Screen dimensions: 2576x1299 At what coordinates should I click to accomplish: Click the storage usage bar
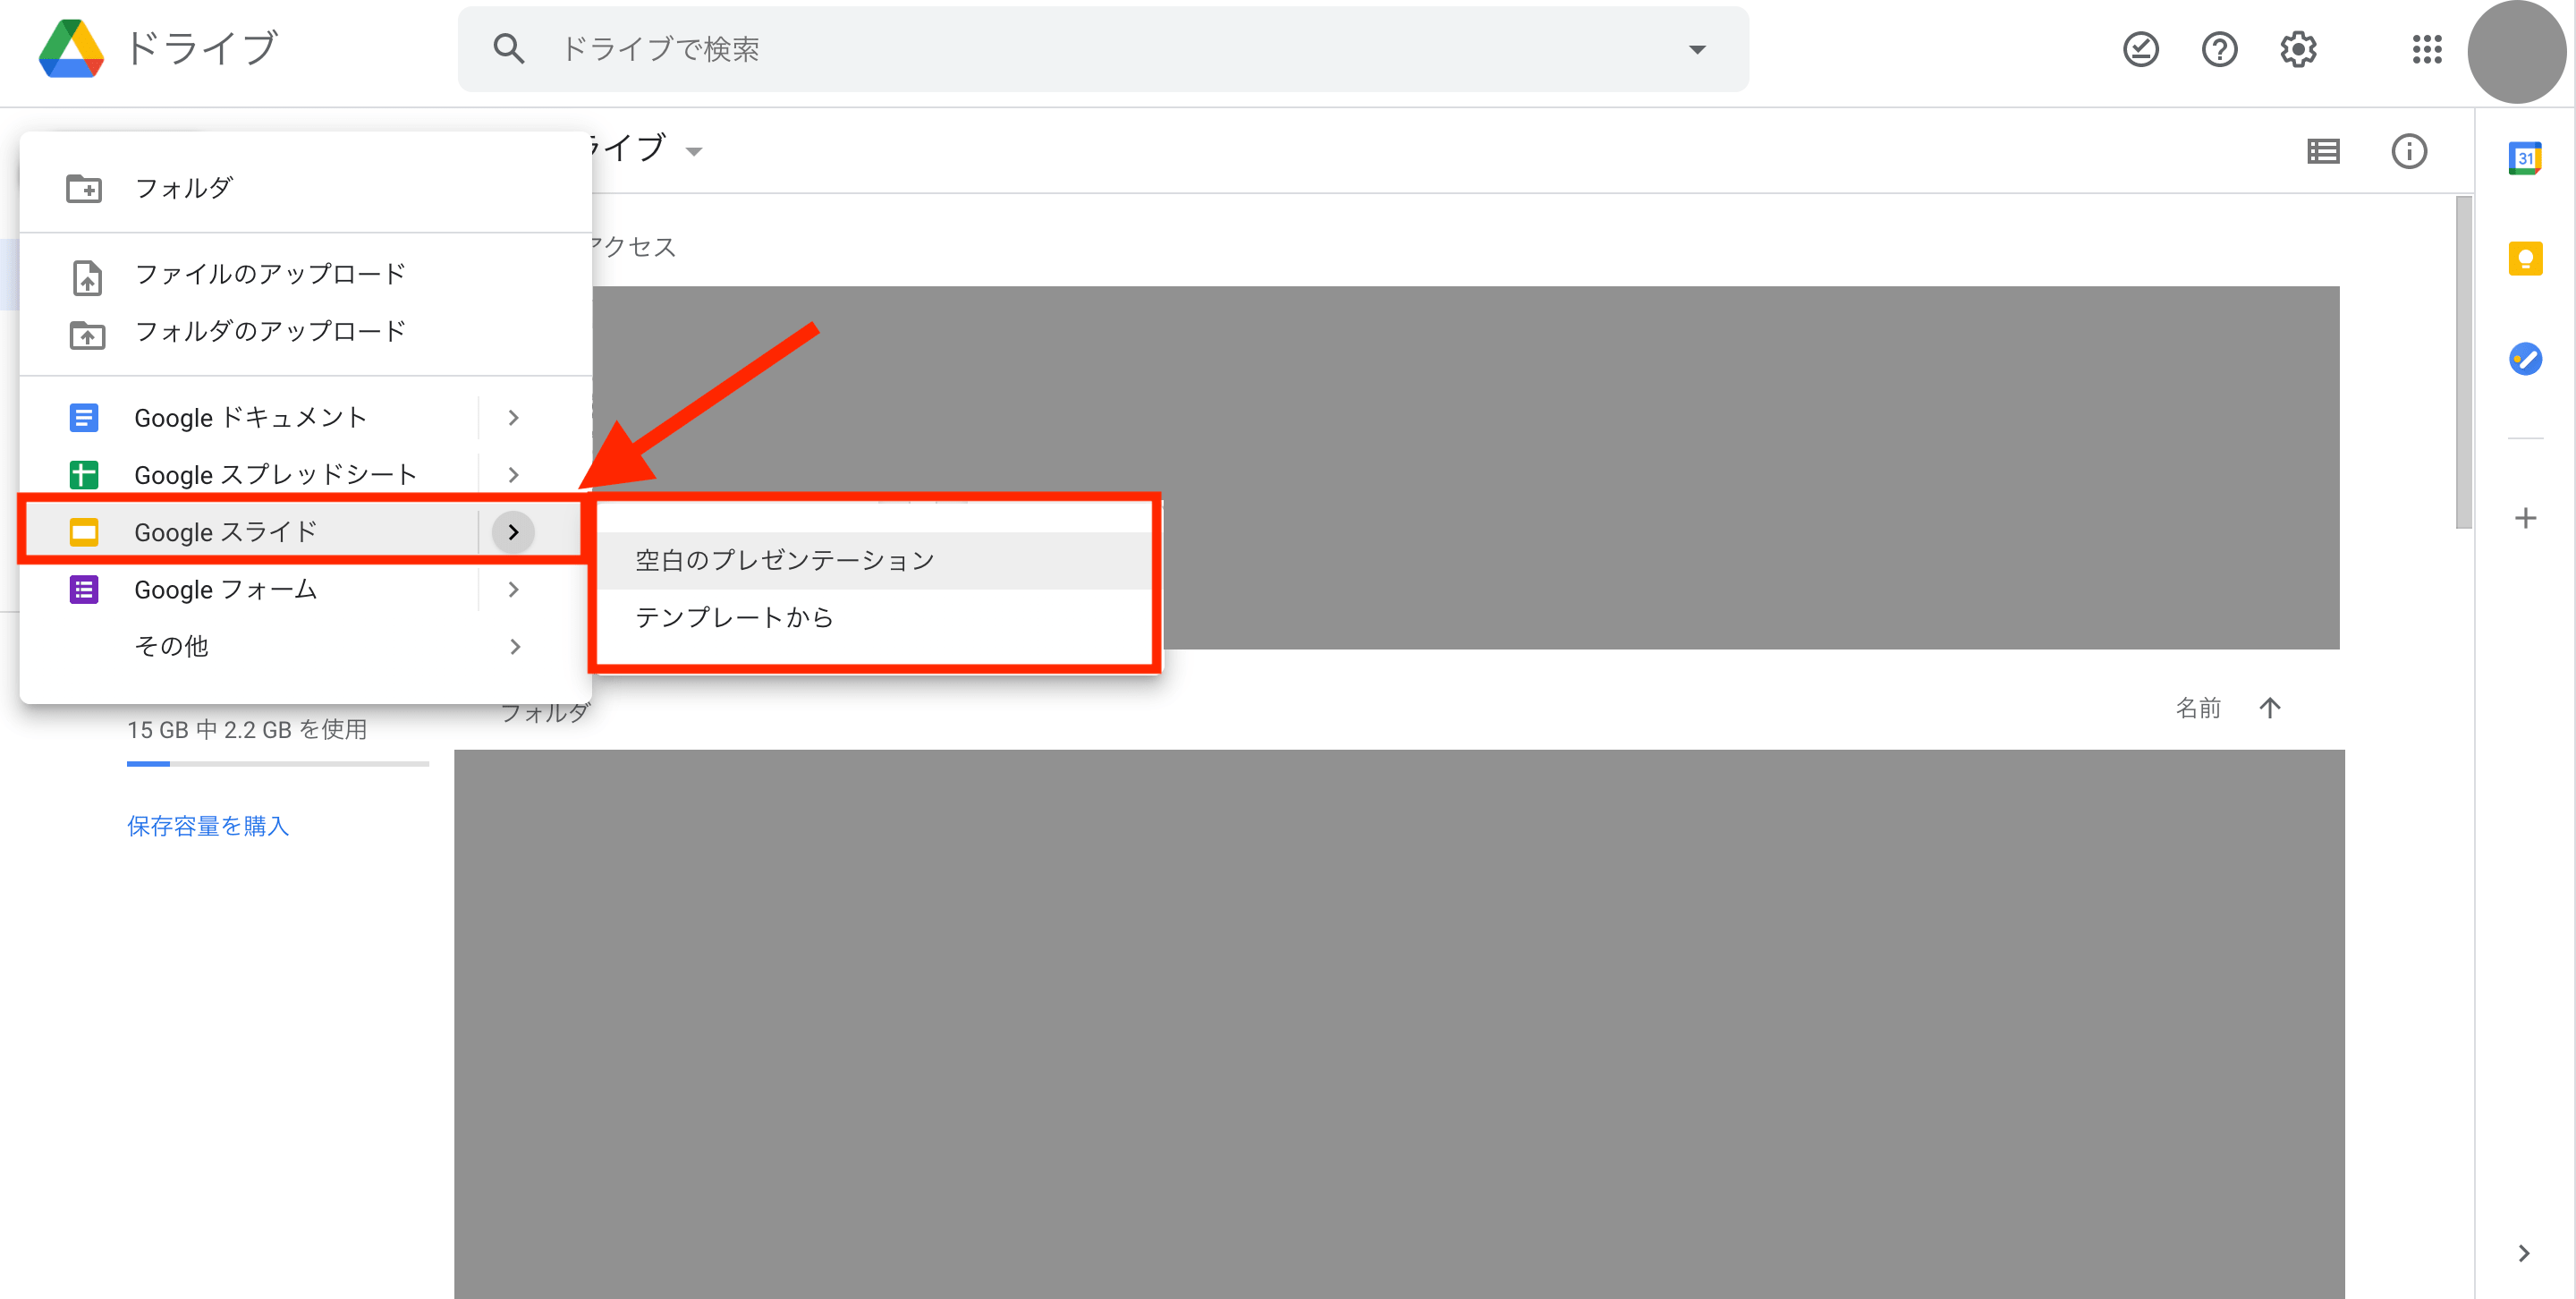click(x=278, y=764)
